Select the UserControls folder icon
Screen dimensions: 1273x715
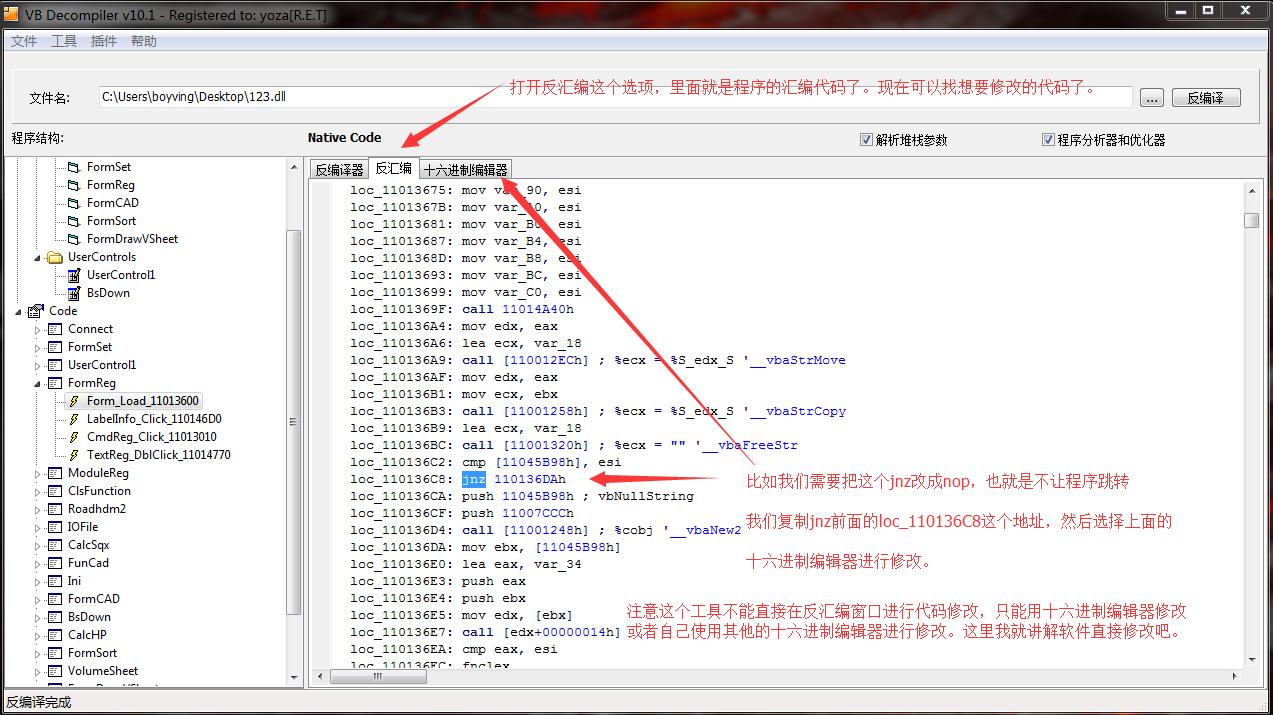click(x=55, y=257)
